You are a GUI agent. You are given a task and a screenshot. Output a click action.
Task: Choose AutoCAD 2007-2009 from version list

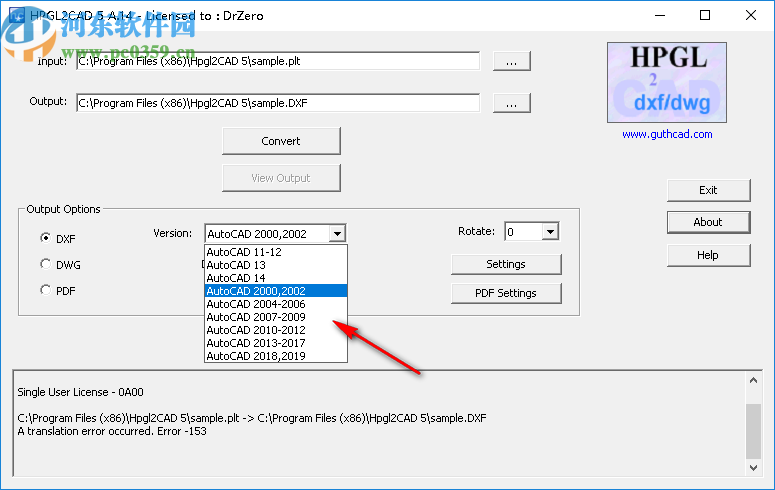click(x=276, y=317)
